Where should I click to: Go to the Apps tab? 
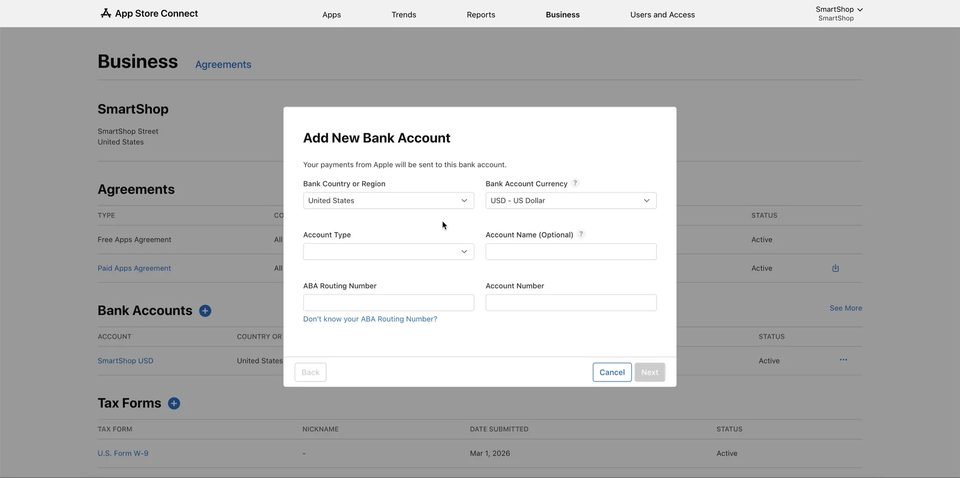[x=331, y=15]
